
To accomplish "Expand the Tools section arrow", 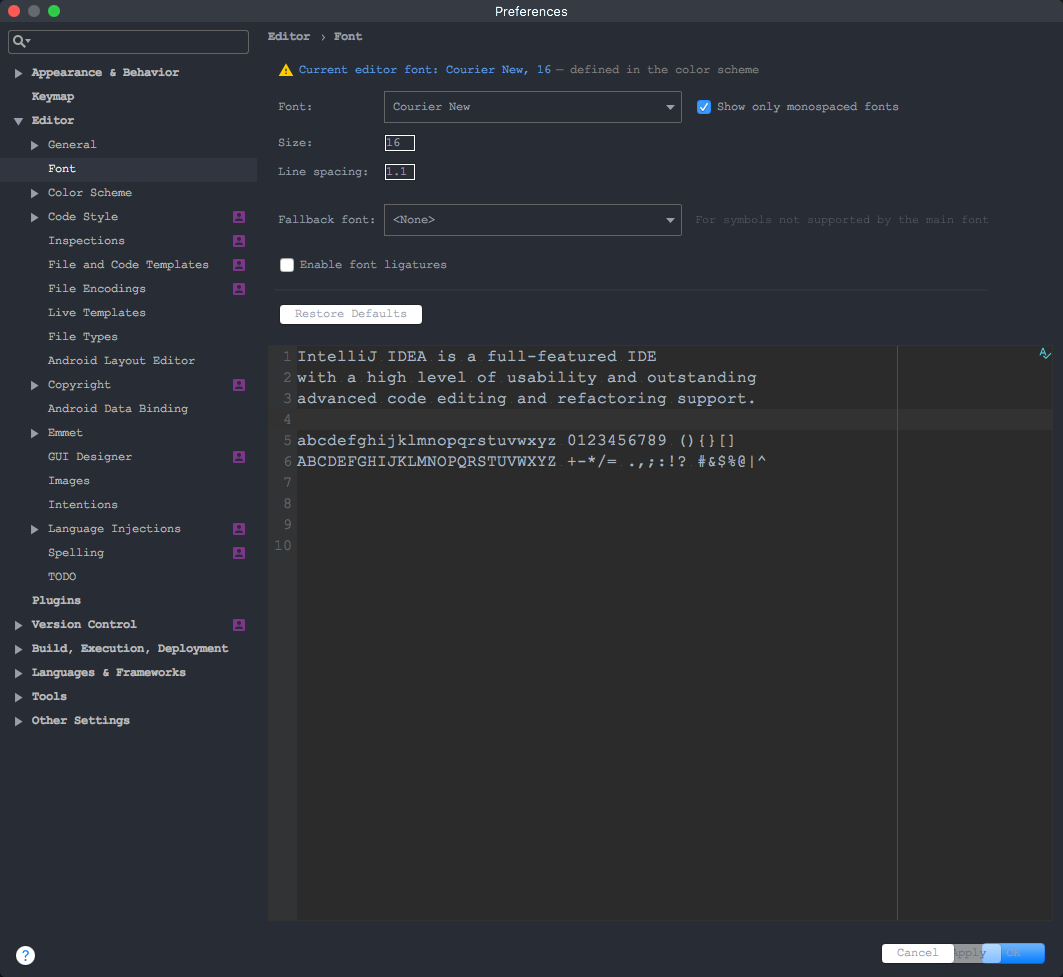I will (x=18, y=697).
